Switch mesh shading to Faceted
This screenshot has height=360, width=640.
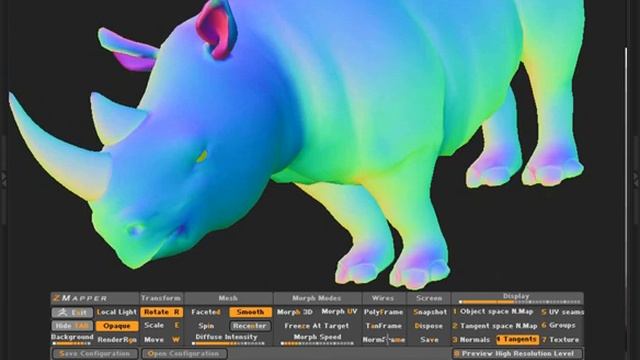pyautogui.click(x=206, y=312)
